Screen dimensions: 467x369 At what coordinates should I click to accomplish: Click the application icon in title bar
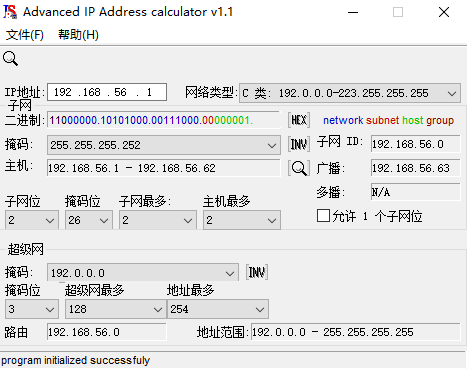[10, 12]
